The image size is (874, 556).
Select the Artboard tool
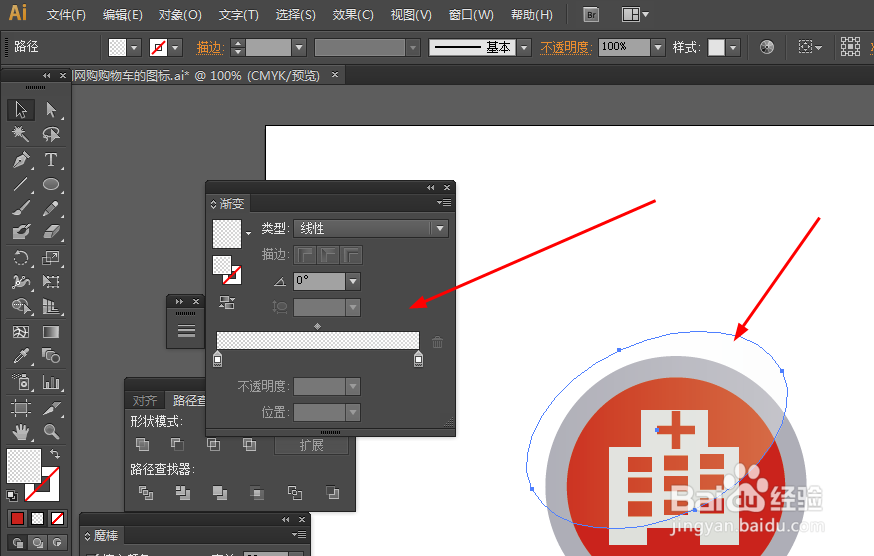[x=21, y=408]
